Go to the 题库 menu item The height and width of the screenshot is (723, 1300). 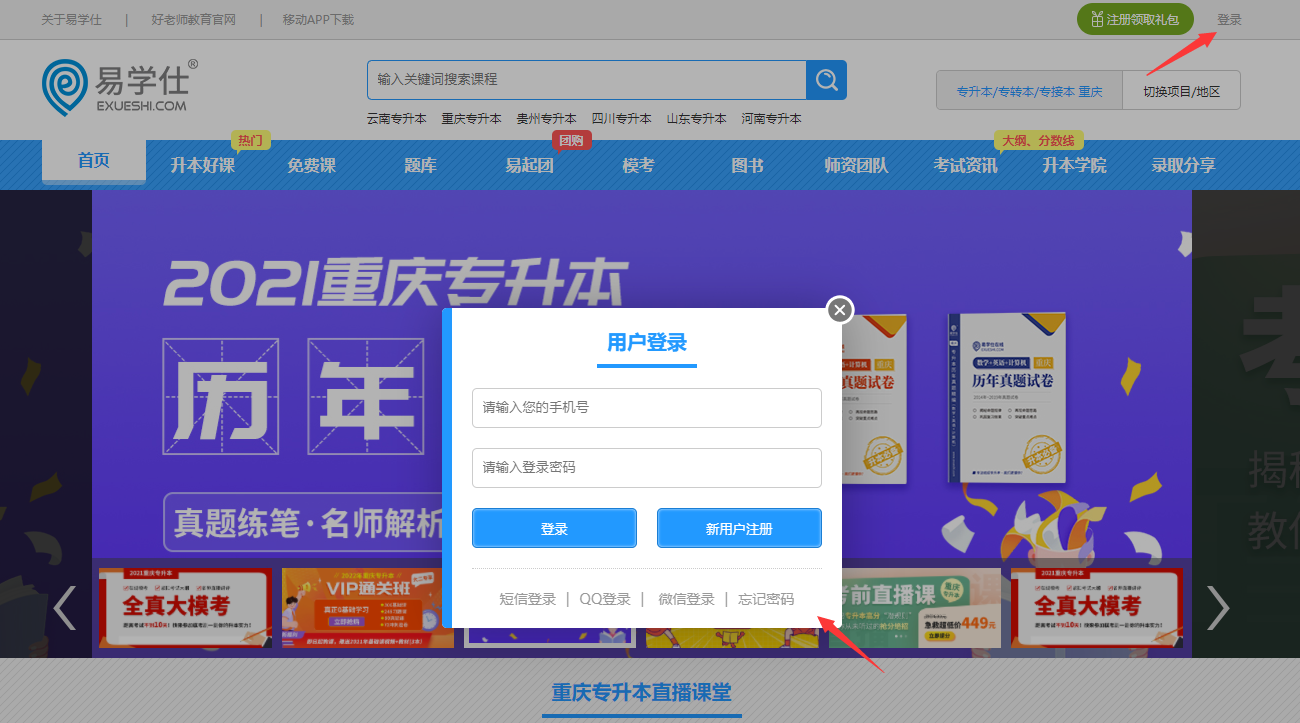(x=420, y=165)
